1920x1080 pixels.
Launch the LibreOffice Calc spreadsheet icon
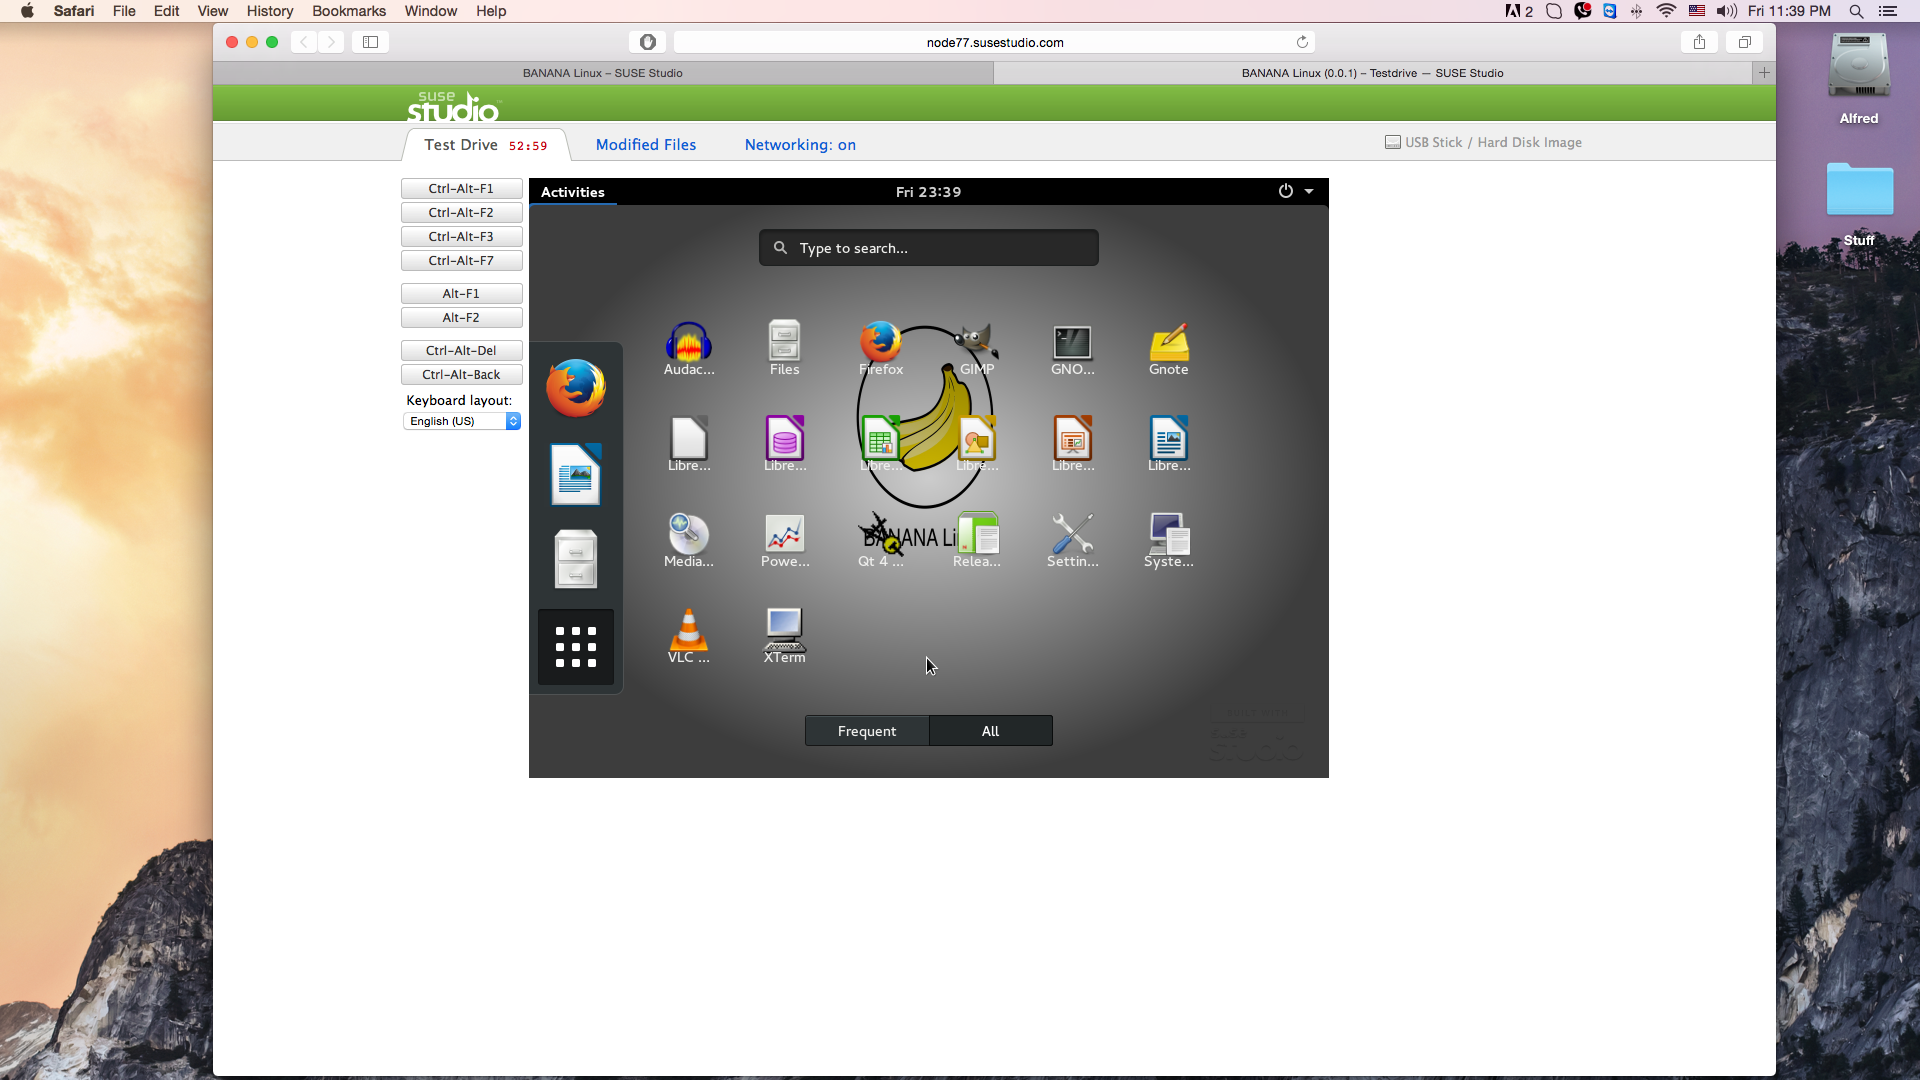881,438
